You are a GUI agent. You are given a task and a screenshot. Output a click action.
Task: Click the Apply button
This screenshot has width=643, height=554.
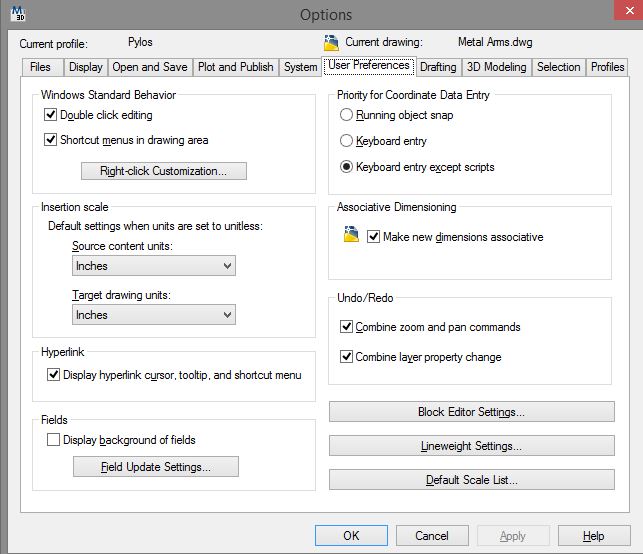pyautogui.click(x=513, y=536)
